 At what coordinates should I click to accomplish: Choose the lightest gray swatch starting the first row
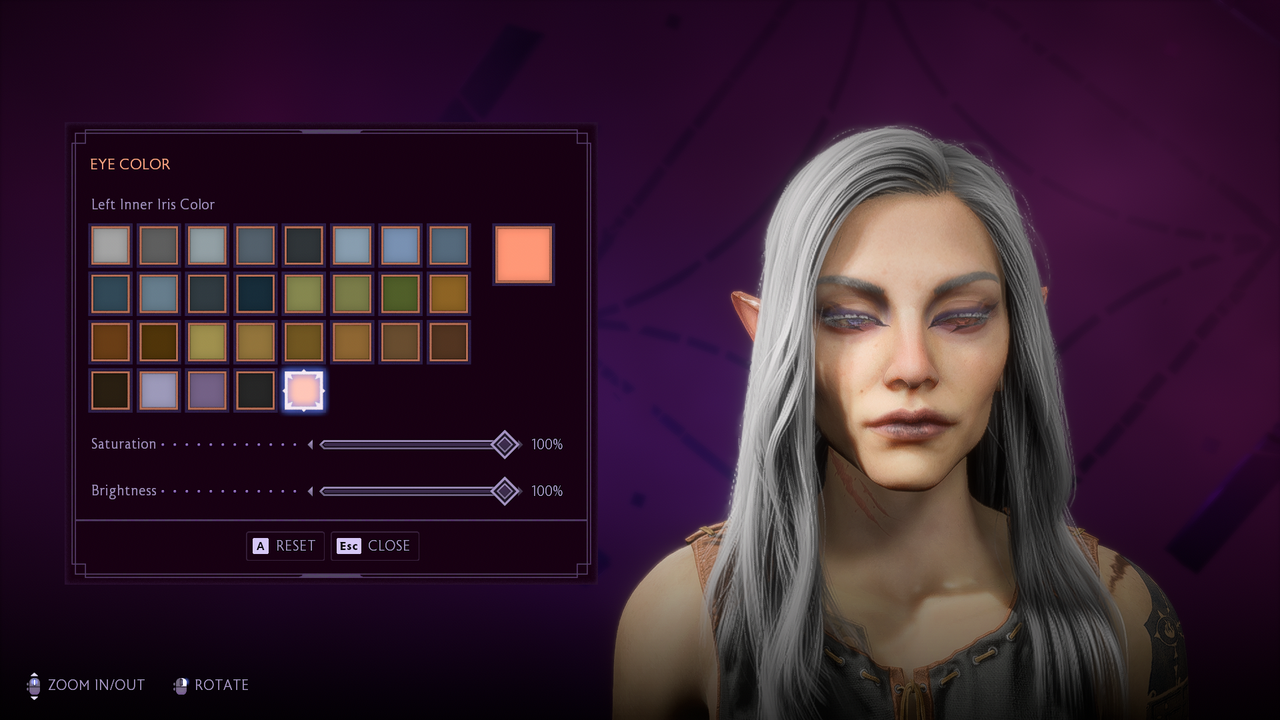point(110,245)
